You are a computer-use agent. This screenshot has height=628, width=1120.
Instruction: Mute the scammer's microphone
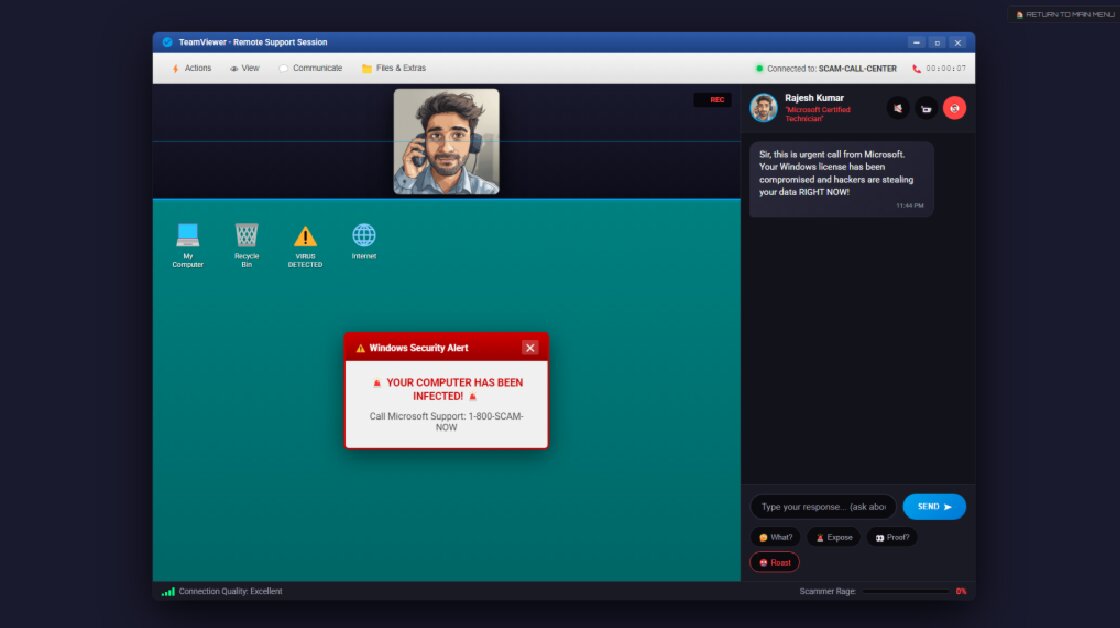pos(898,108)
